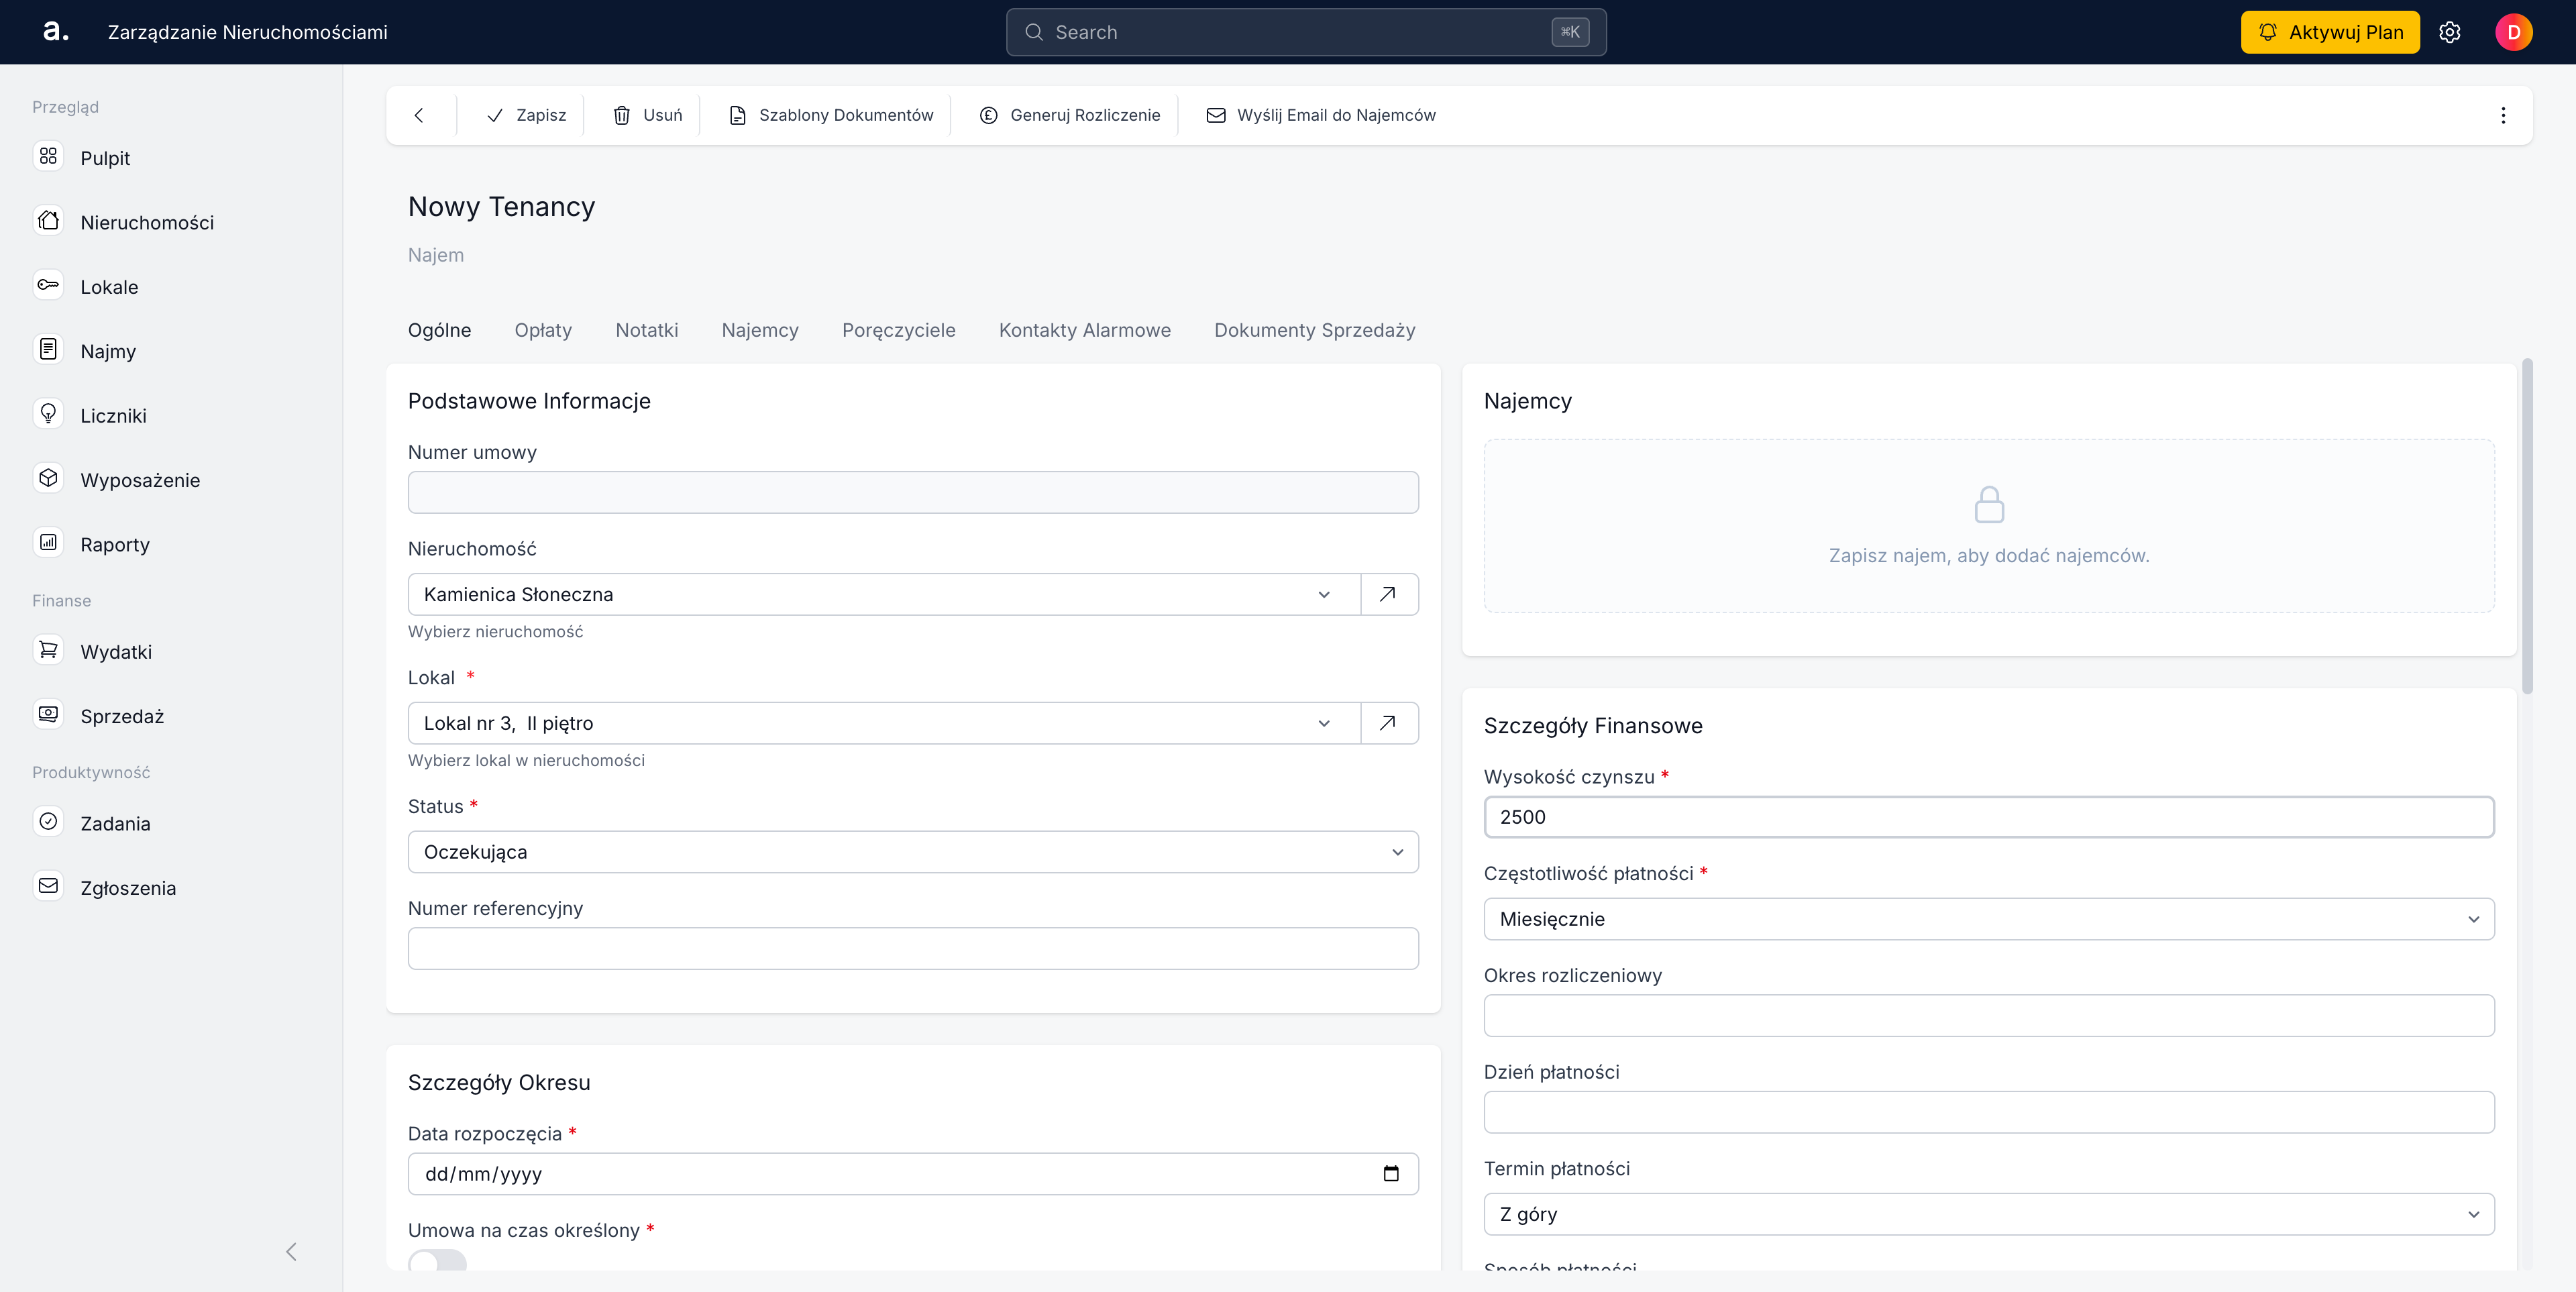Image resolution: width=2576 pixels, height=1292 pixels.
Task: Open the user avatar D menu
Action: click(x=2513, y=32)
